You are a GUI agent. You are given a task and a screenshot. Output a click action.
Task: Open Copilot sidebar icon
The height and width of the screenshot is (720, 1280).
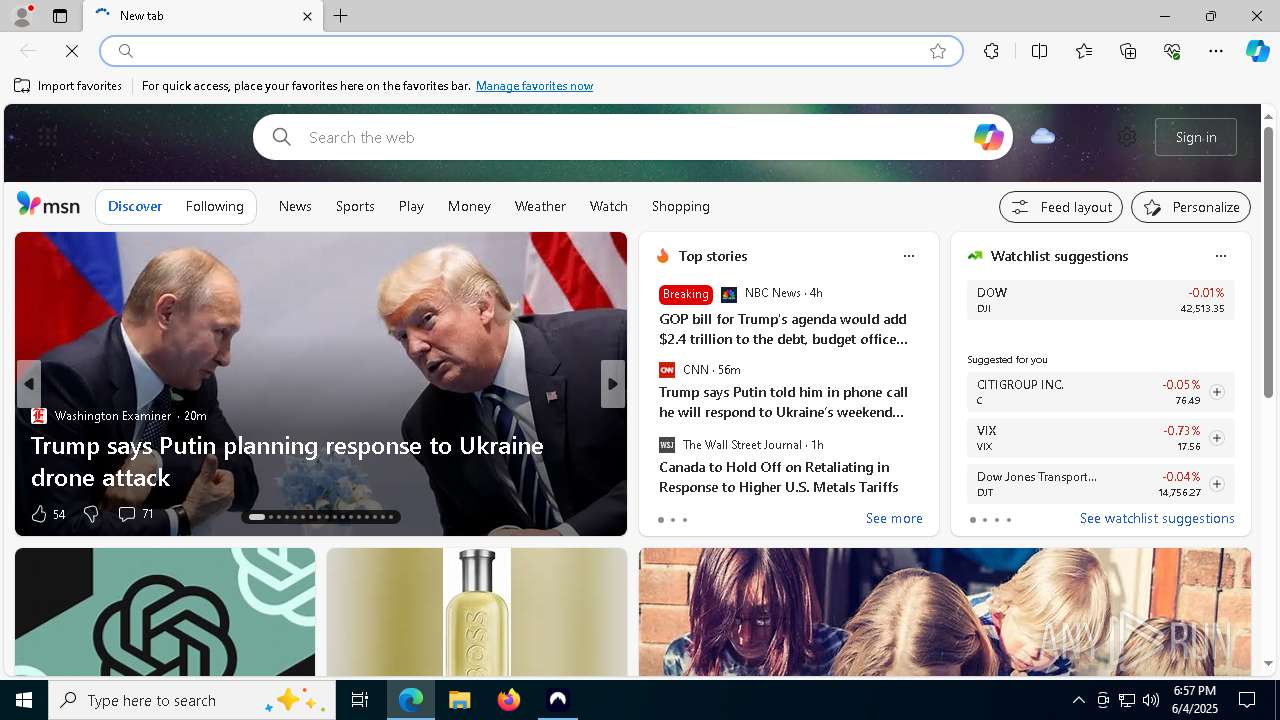[1257, 51]
